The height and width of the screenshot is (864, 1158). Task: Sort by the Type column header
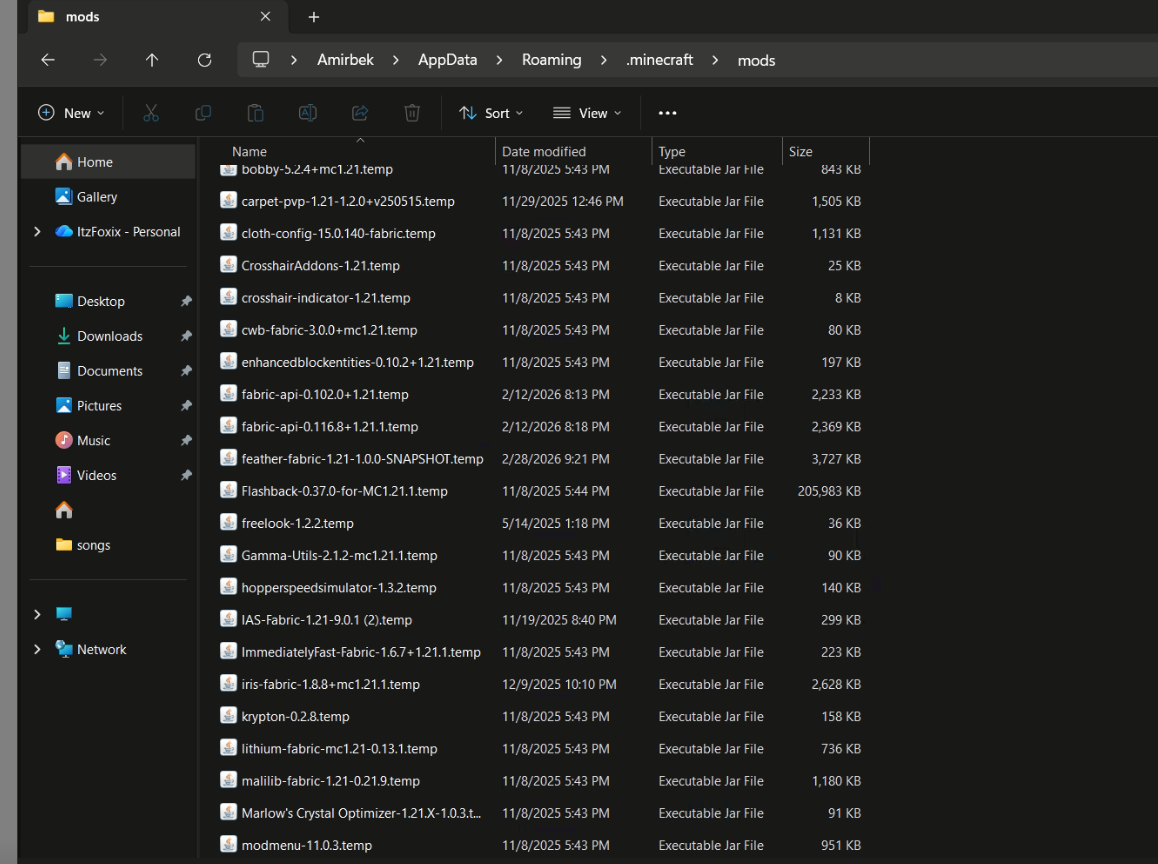tap(672, 151)
